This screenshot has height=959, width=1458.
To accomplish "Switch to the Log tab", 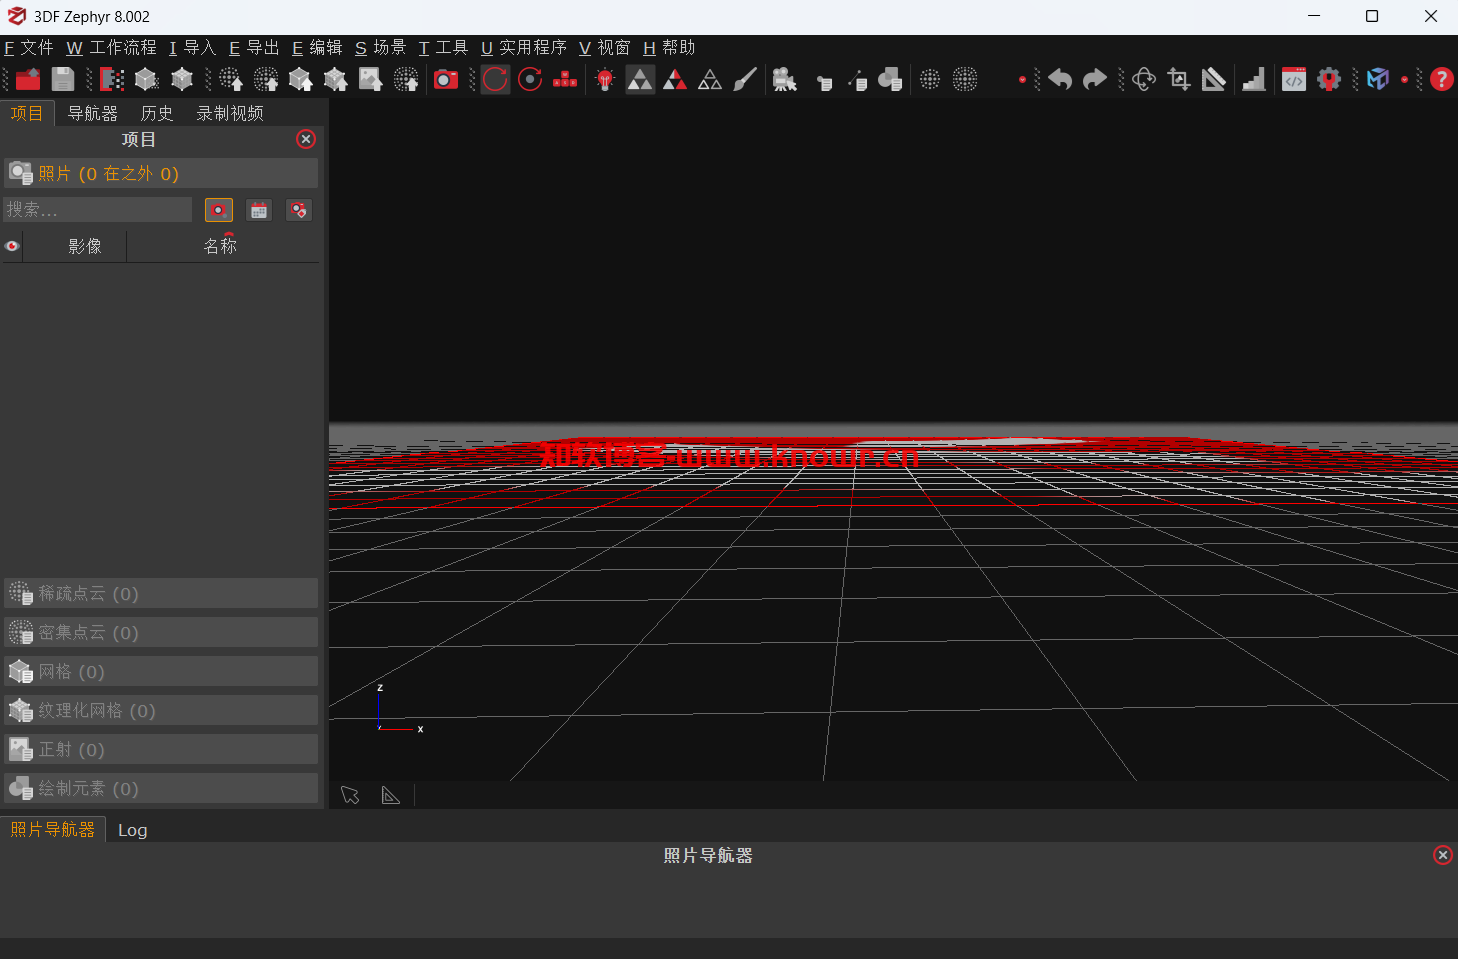I will [132, 830].
